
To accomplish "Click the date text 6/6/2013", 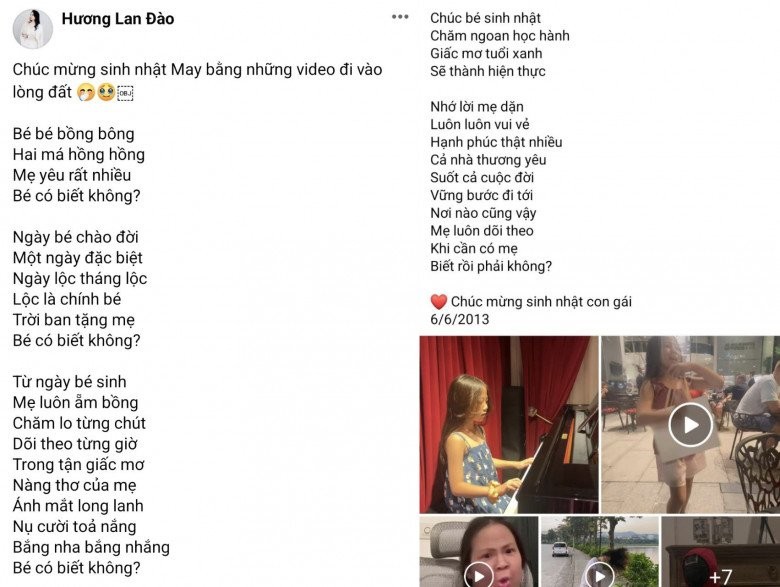I will click(x=460, y=319).
